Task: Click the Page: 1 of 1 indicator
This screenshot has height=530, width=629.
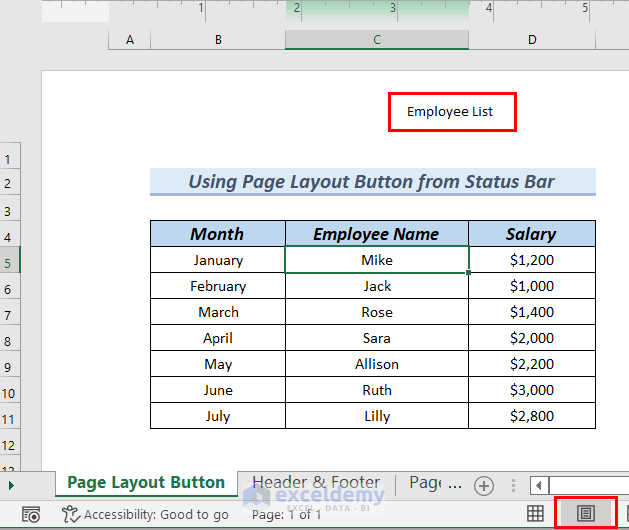Action: coord(285,514)
